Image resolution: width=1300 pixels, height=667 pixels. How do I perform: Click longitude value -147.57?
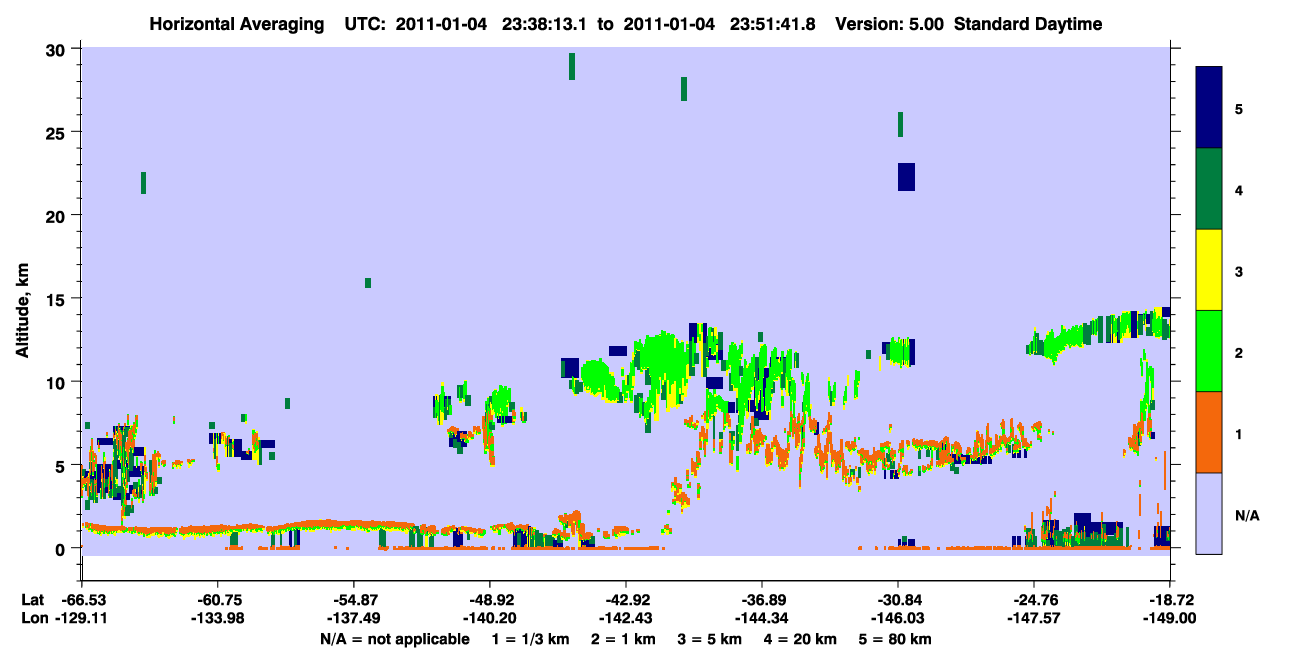[1034, 619]
